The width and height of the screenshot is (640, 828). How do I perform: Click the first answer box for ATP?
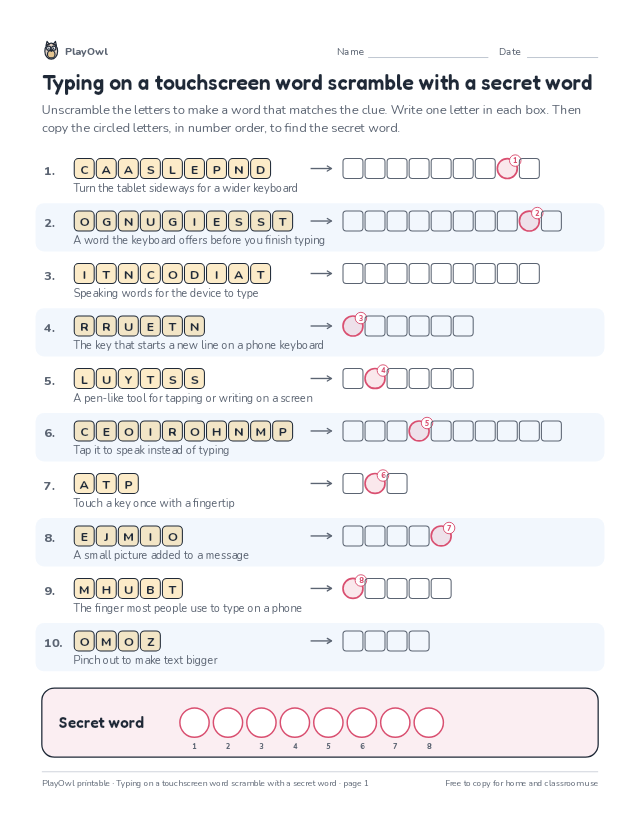pos(353,484)
